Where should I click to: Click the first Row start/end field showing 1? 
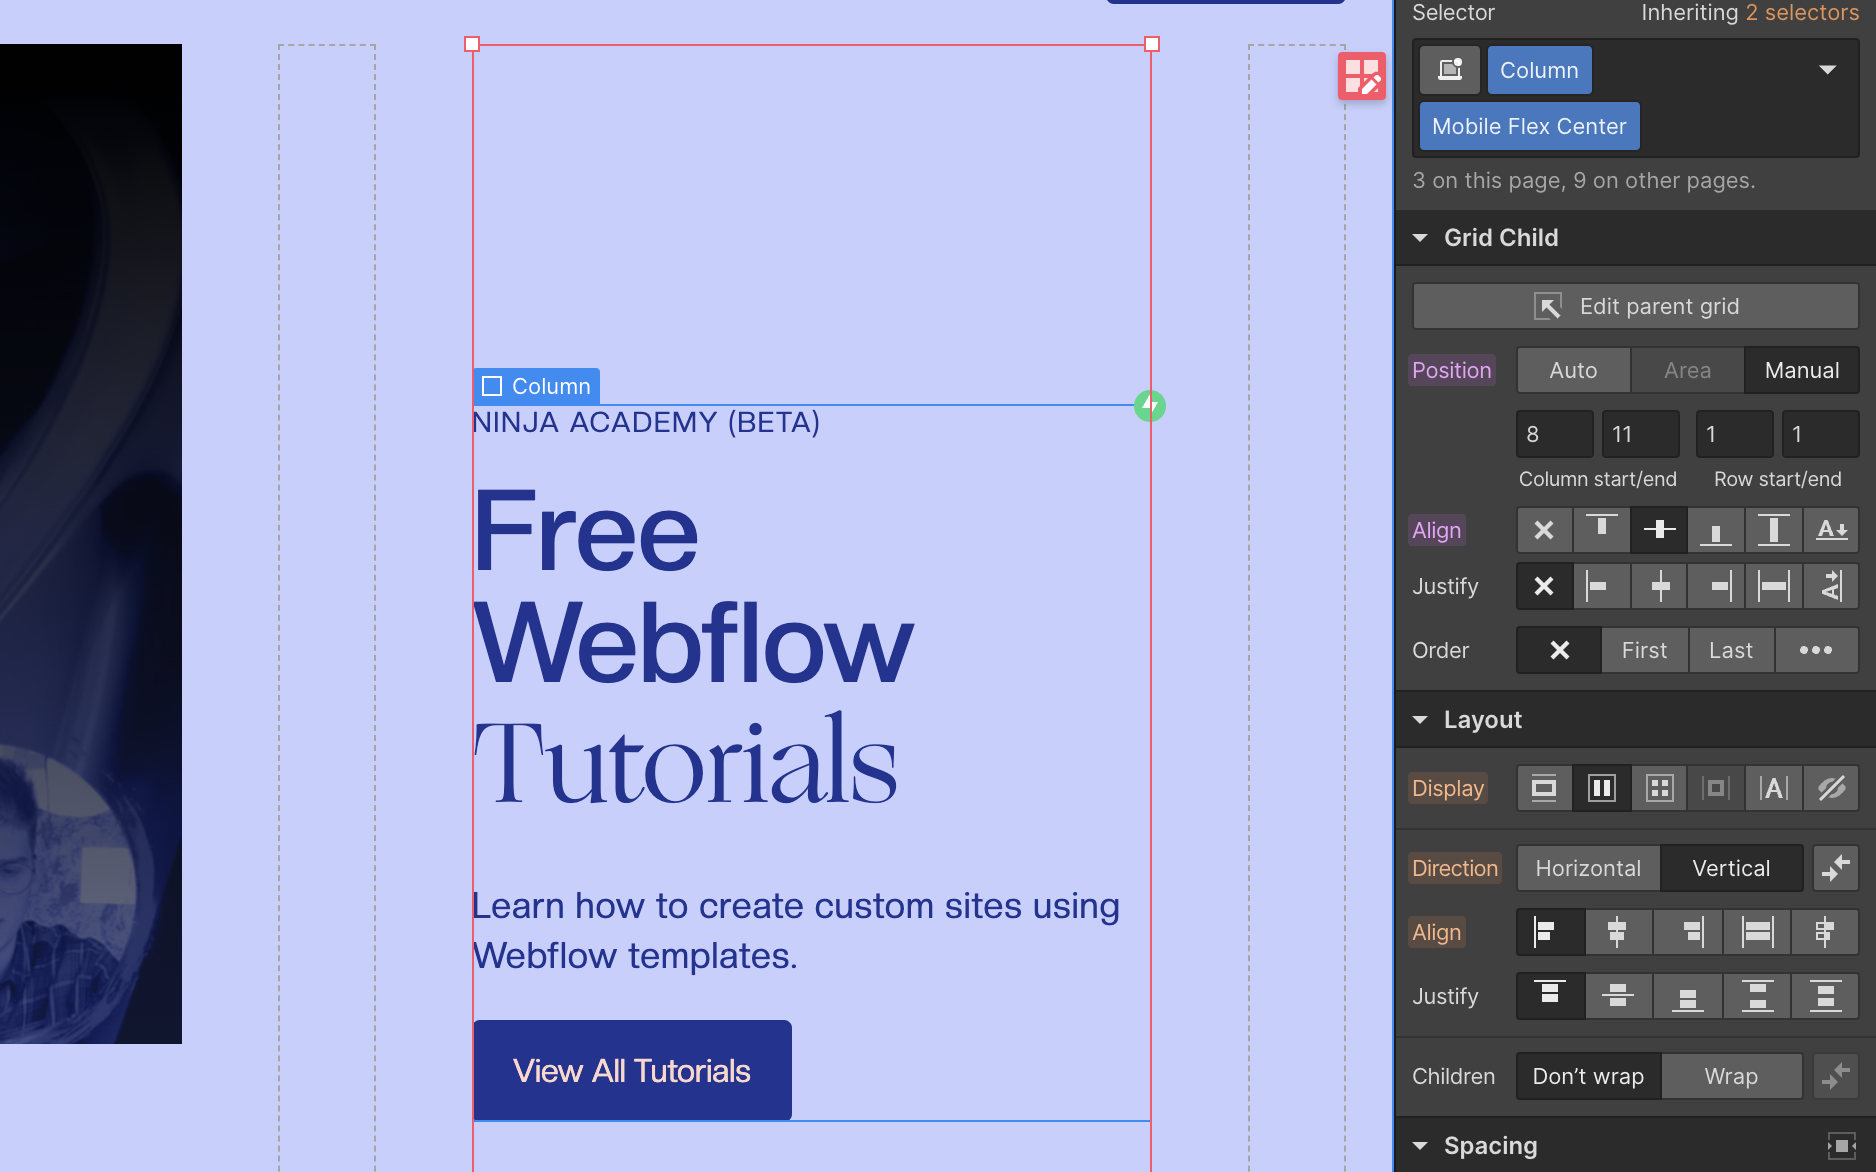[x=1735, y=434]
